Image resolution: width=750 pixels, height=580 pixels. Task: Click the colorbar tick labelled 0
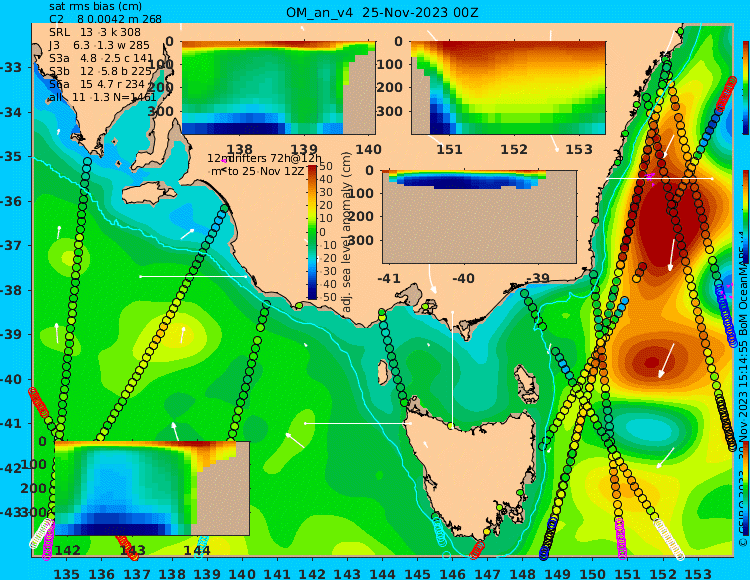pyautogui.click(x=322, y=232)
